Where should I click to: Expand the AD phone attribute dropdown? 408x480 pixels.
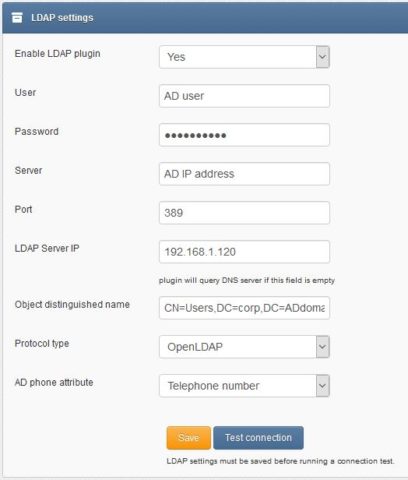(x=244, y=386)
